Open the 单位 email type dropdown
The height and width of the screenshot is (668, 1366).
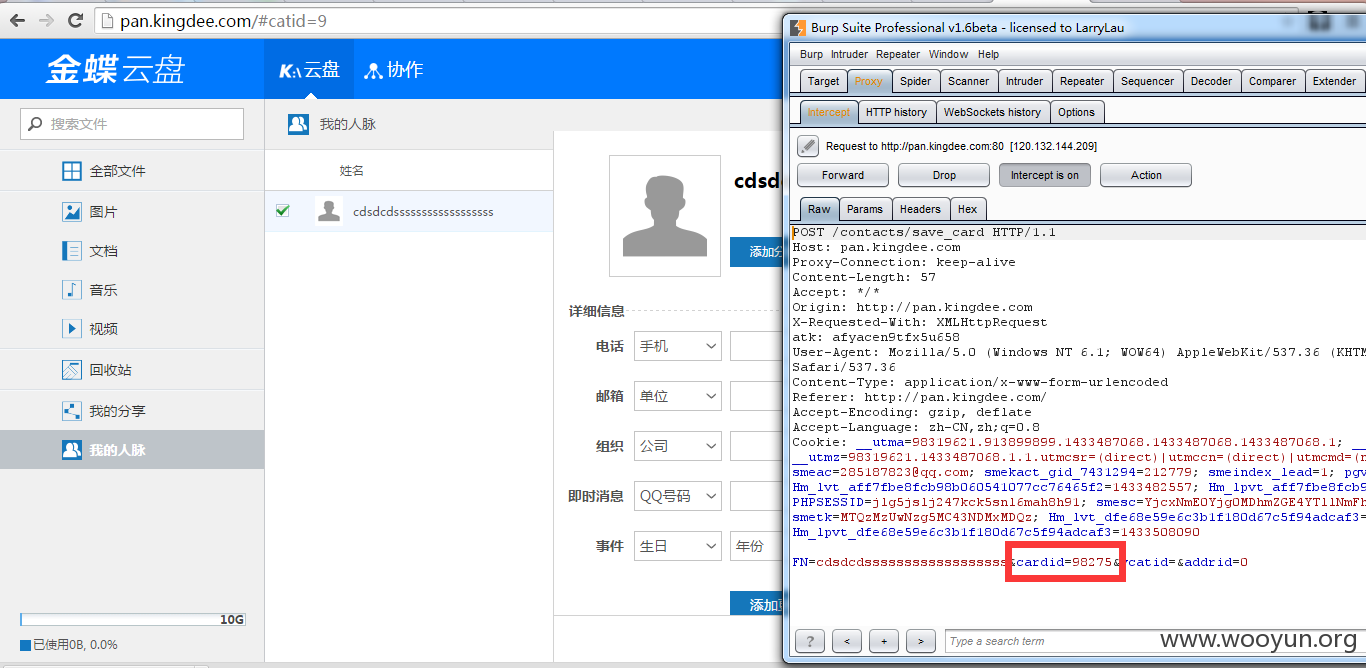(x=678, y=396)
